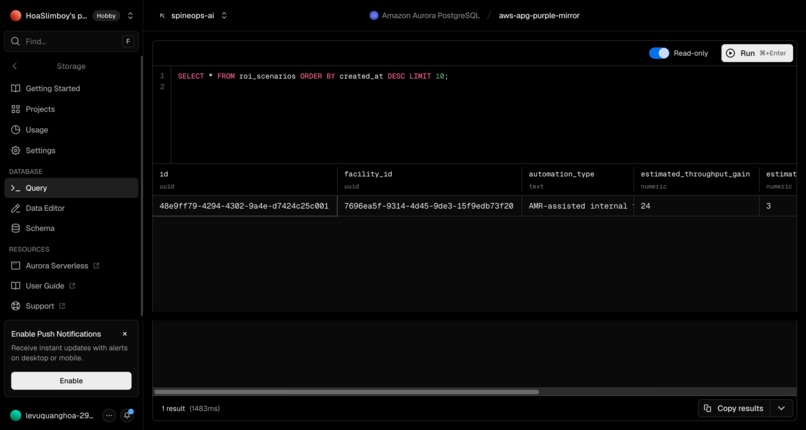The height and width of the screenshot is (430, 806).
Task: Open the user account ellipsis menu
Action: coord(108,415)
